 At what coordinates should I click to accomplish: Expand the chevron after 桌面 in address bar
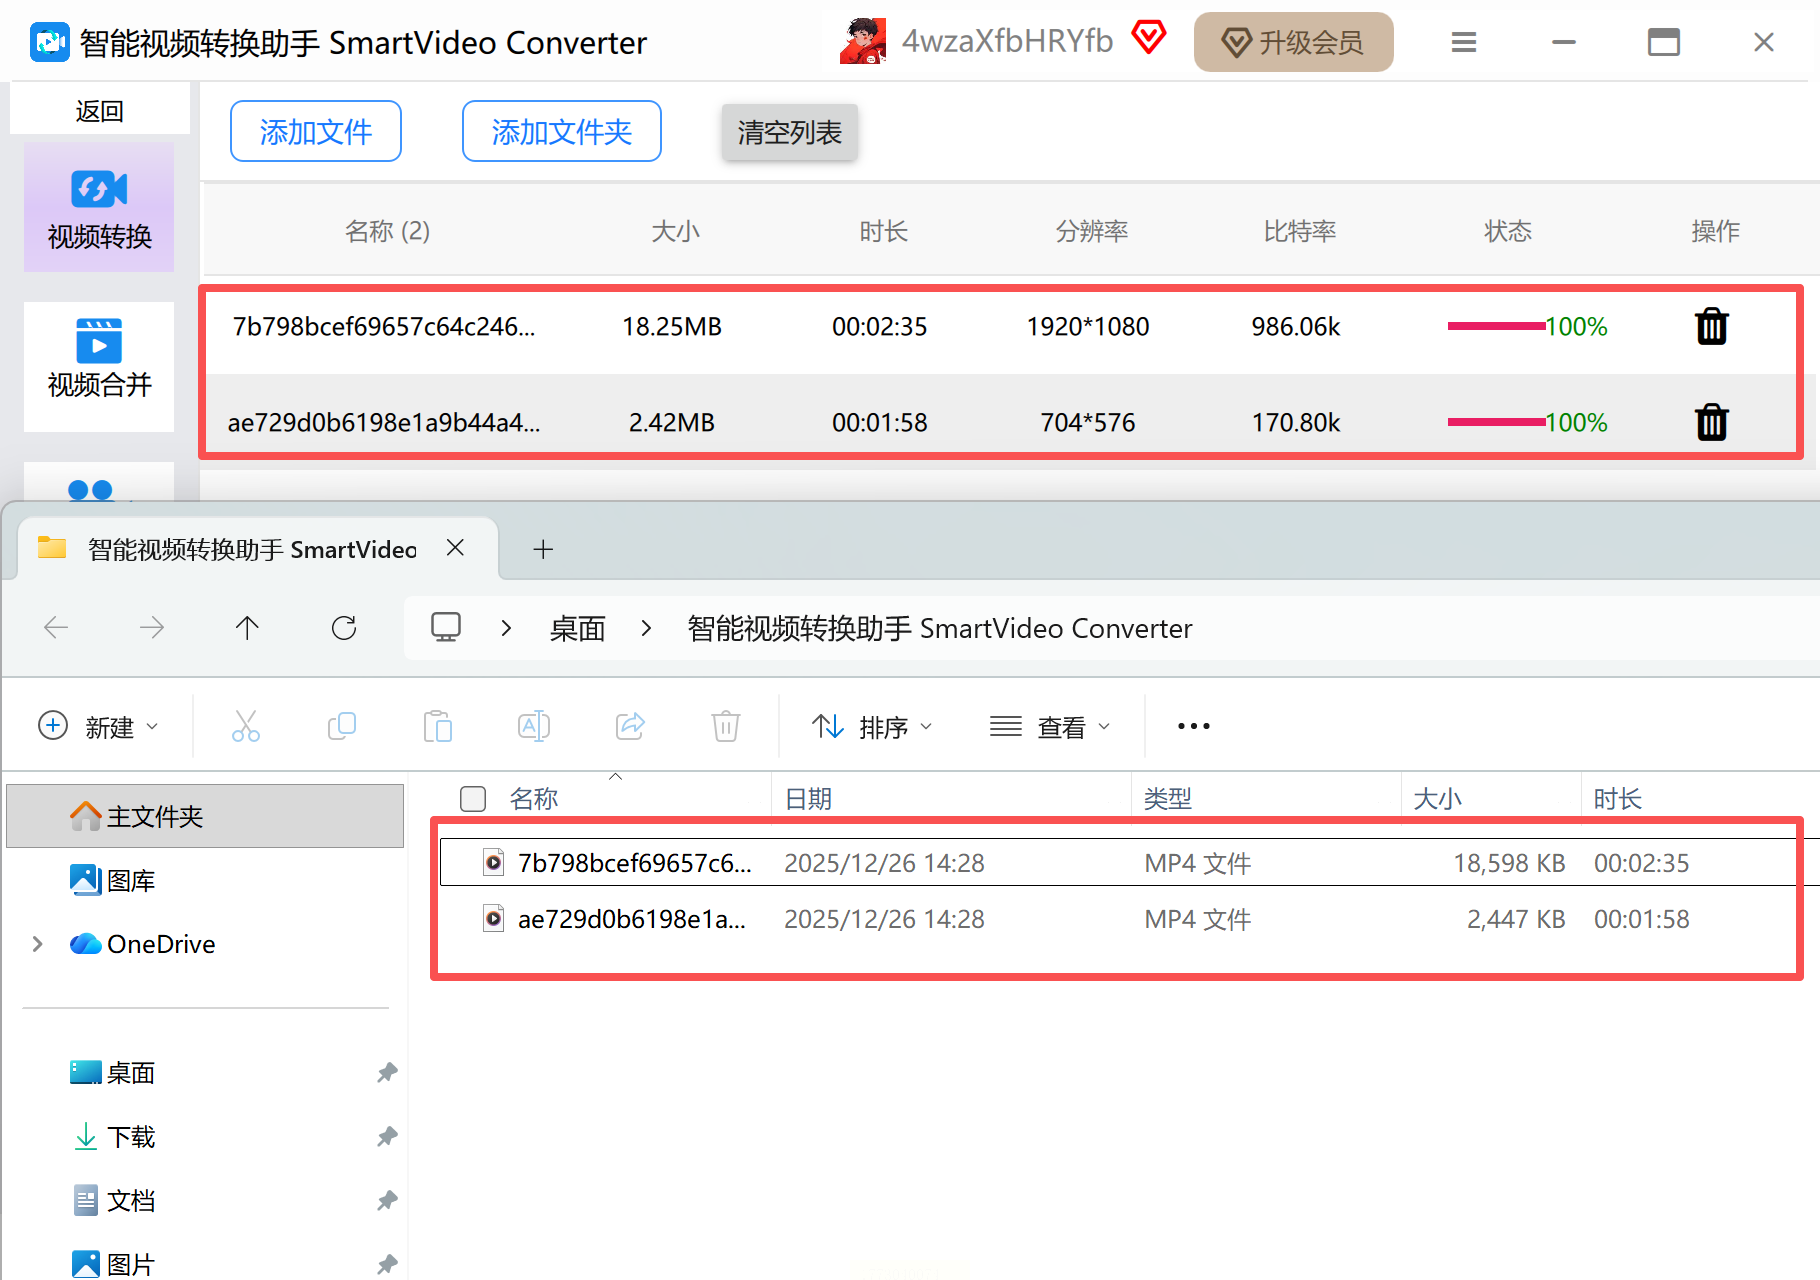pyautogui.click(x=646, y=628)
